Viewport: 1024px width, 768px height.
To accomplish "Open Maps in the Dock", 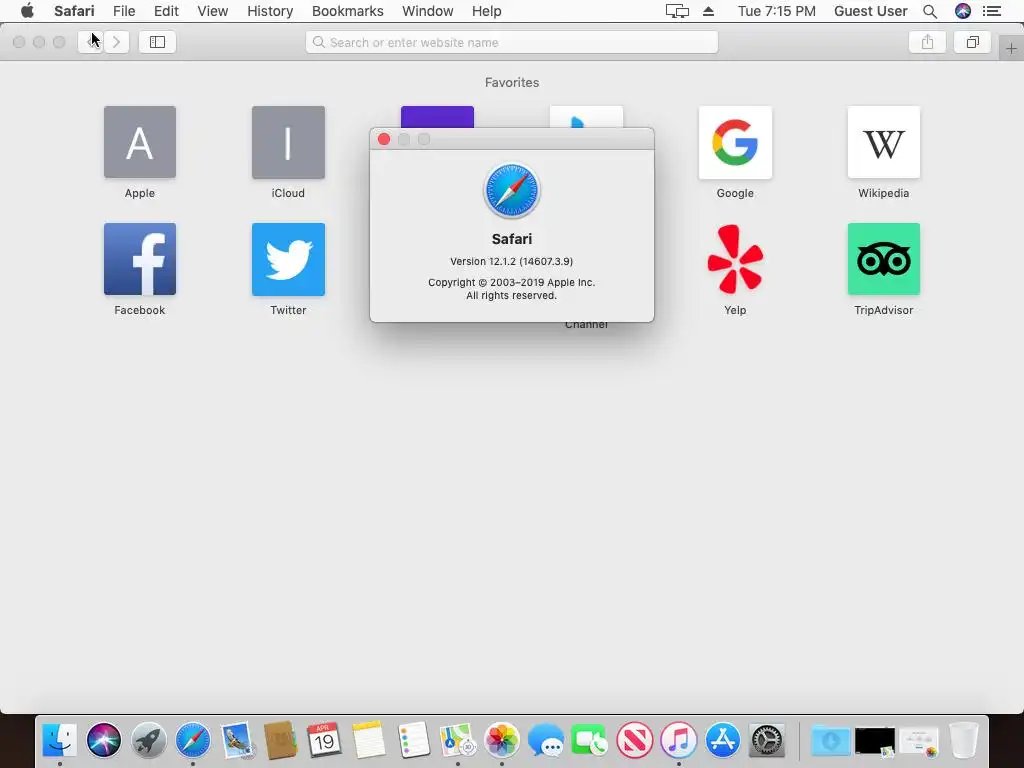I will tap(457, 740).
